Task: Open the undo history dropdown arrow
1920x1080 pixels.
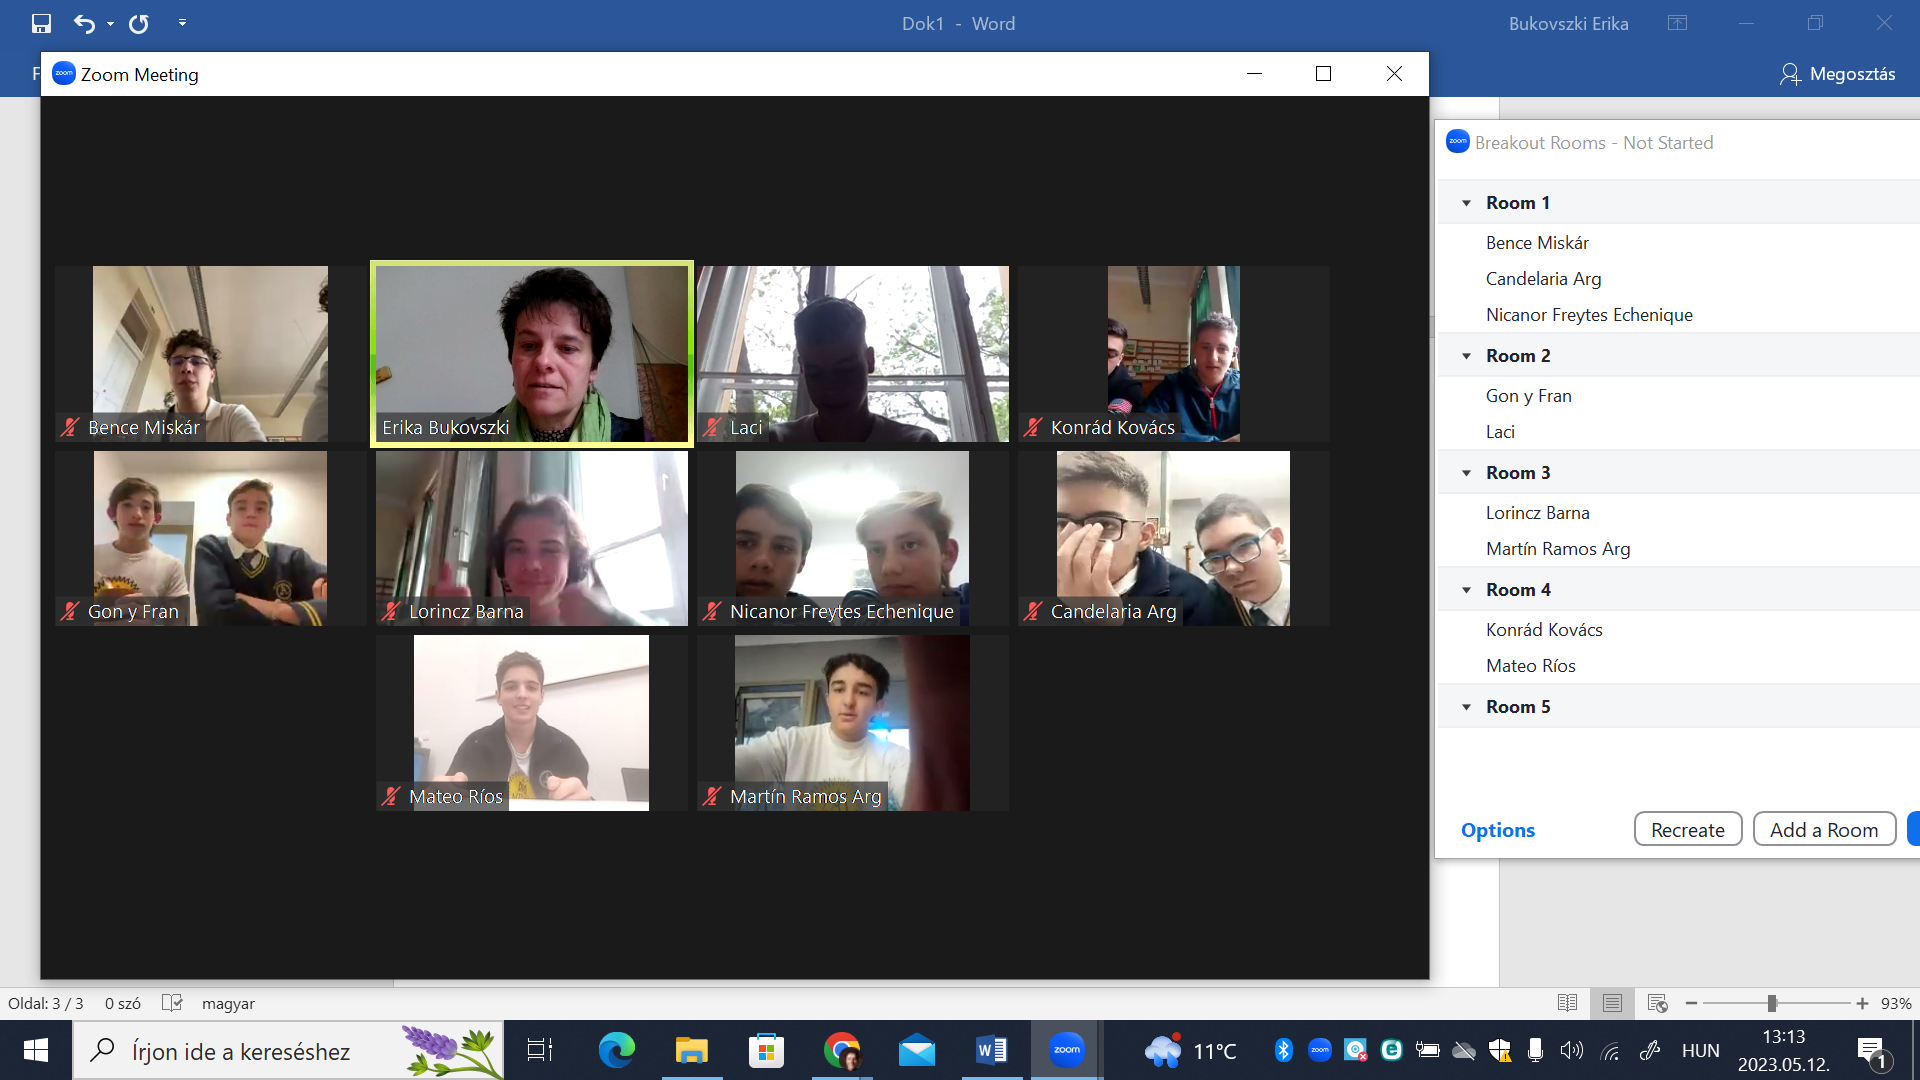Action: click(110, 24)
